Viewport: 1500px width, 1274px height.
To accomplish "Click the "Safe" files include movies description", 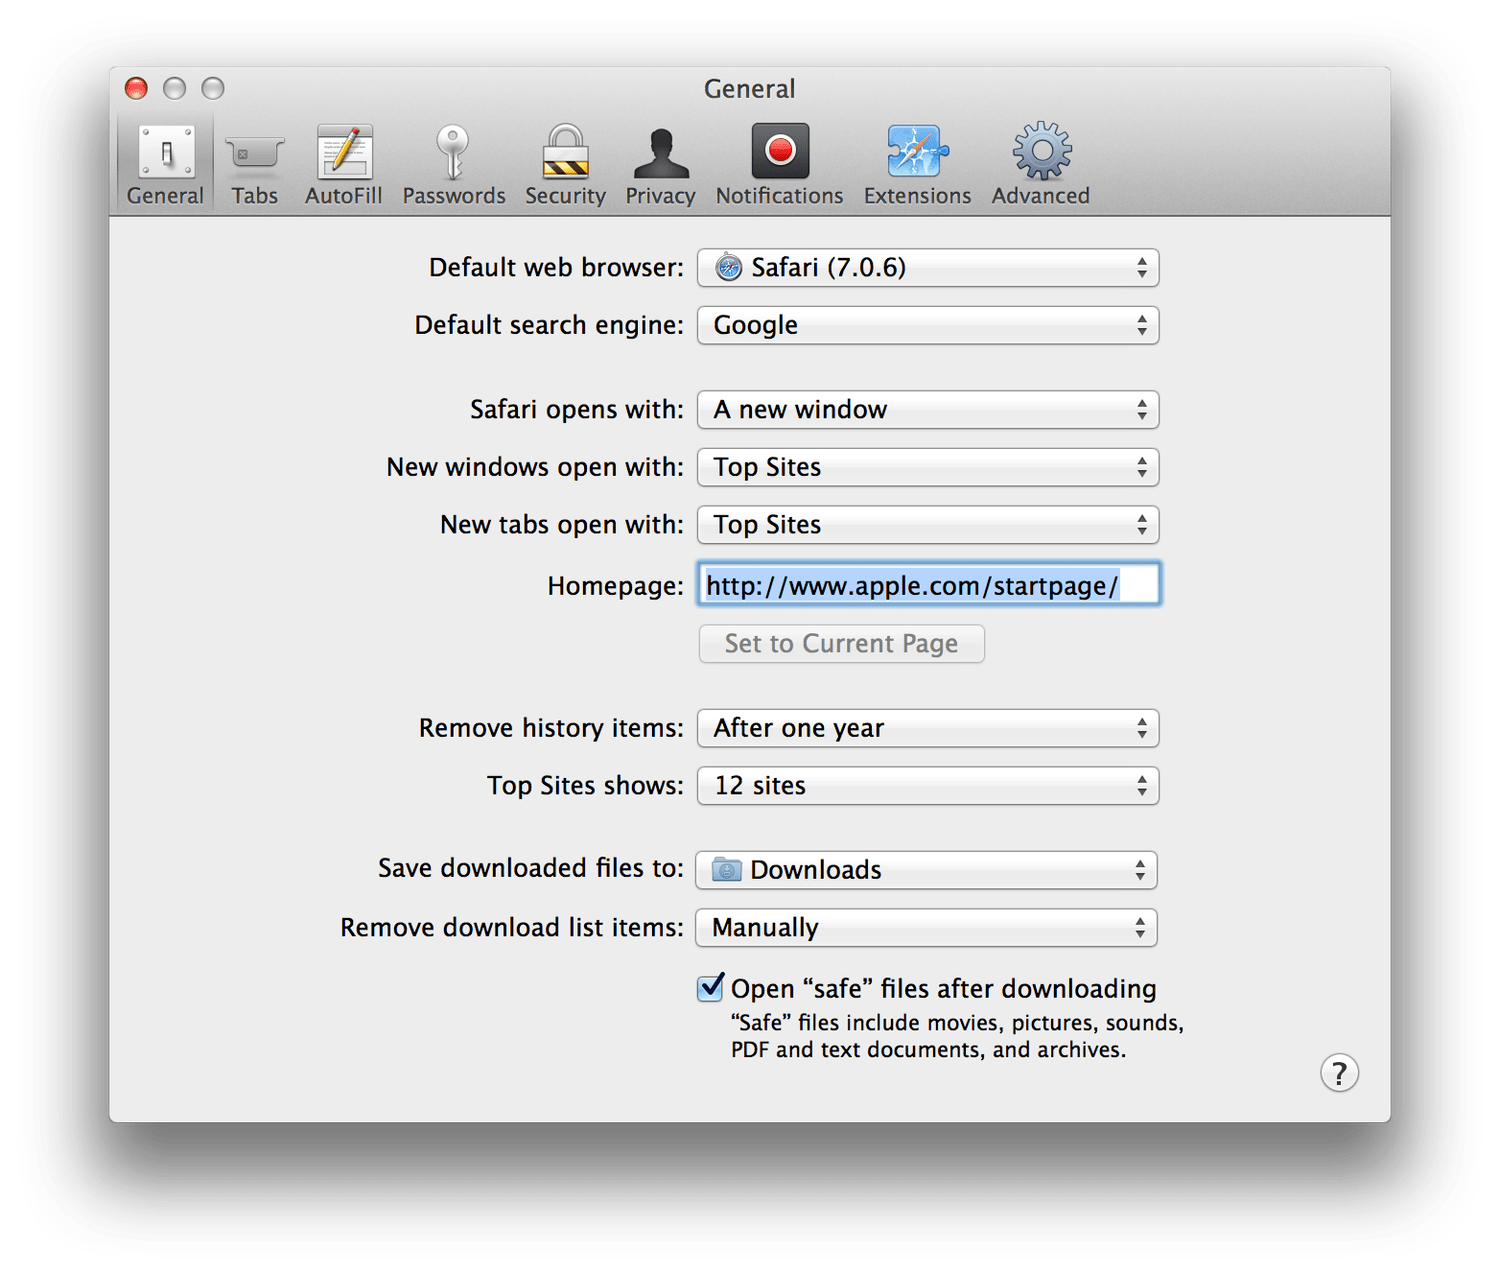I will [x=957, y=1036].
